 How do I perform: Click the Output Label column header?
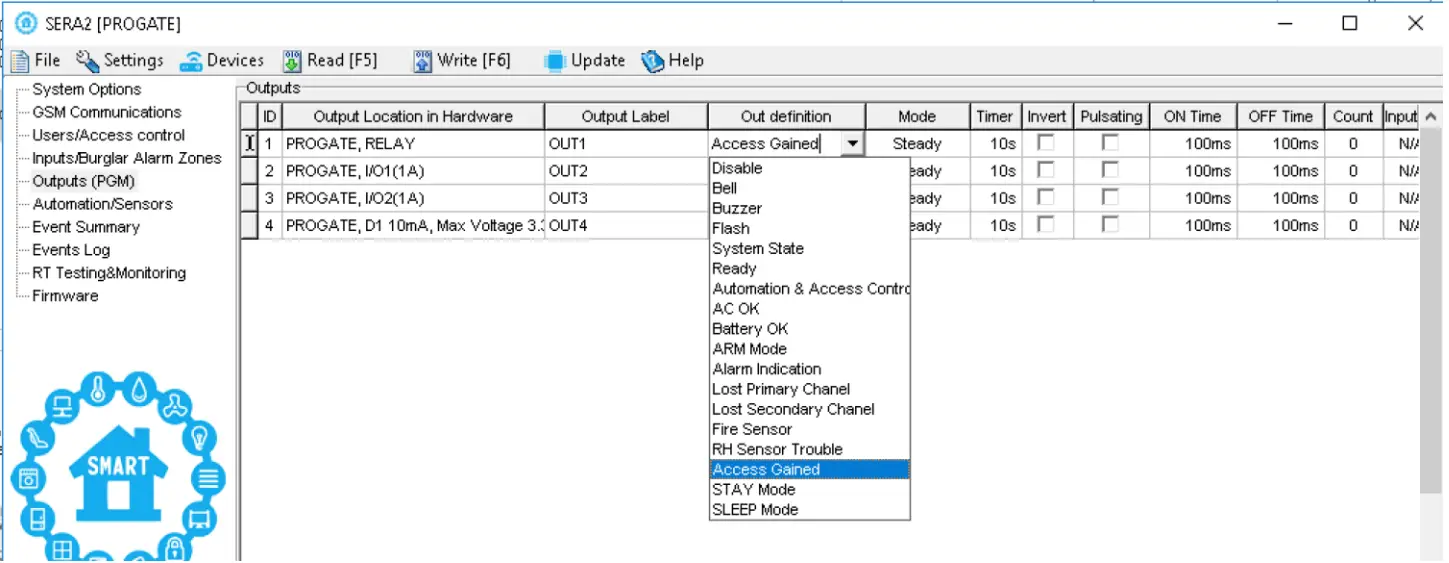(x=626, y=116)
